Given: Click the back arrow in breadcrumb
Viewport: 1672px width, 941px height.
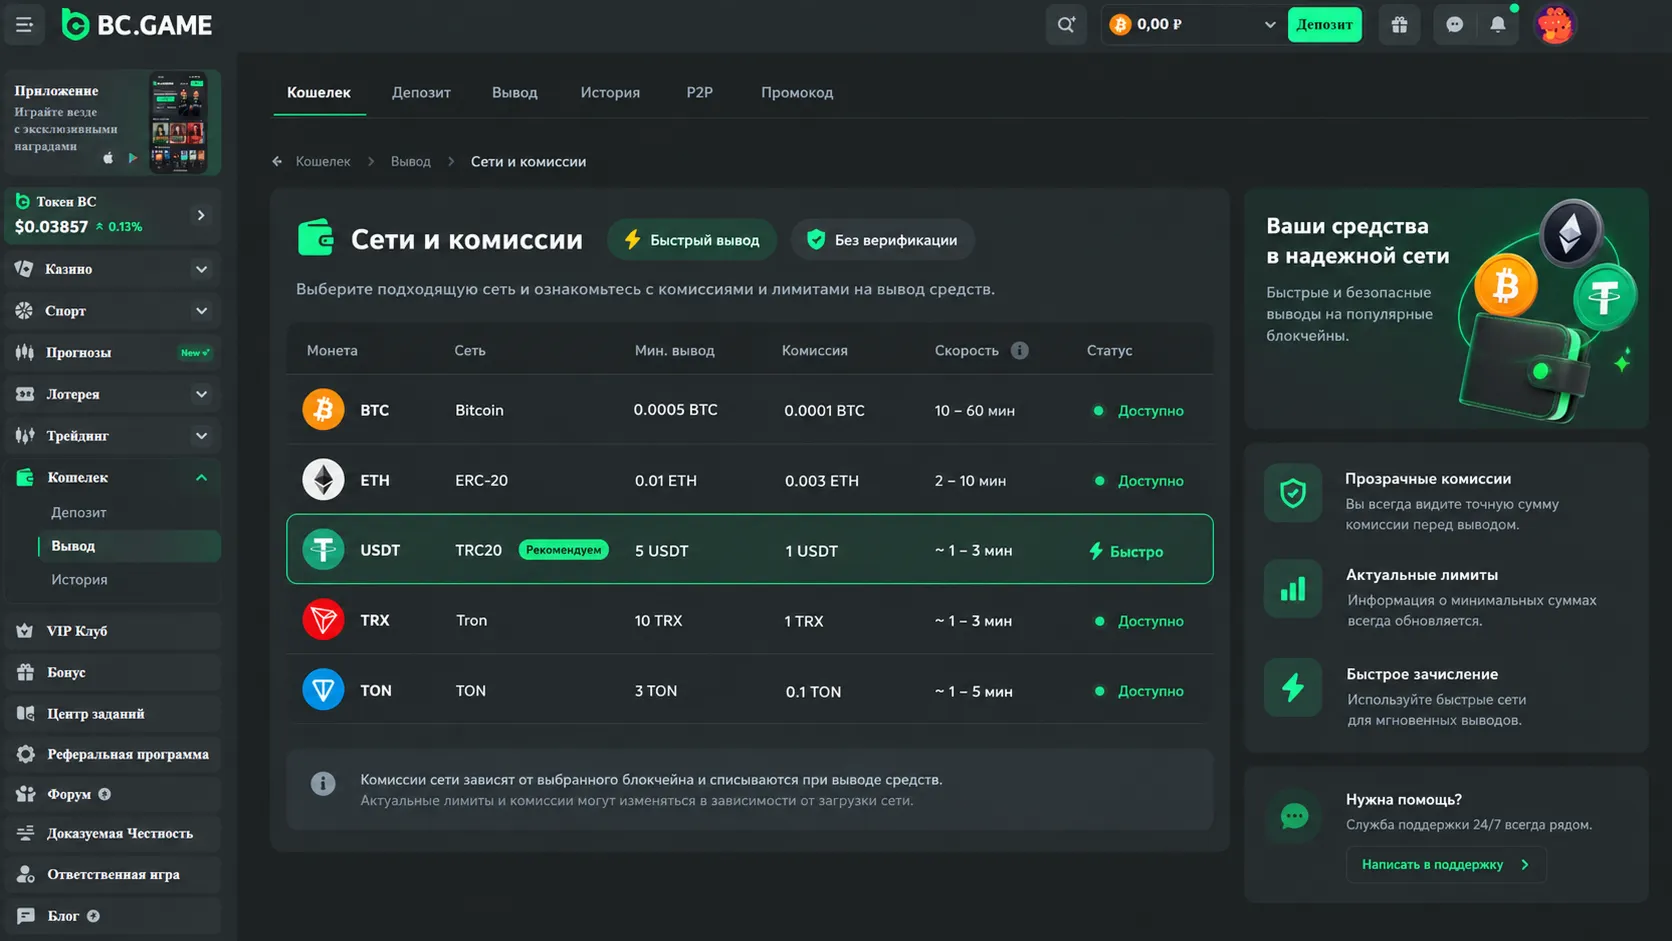Looking at the screenshot, I should [x=277, y=162].
